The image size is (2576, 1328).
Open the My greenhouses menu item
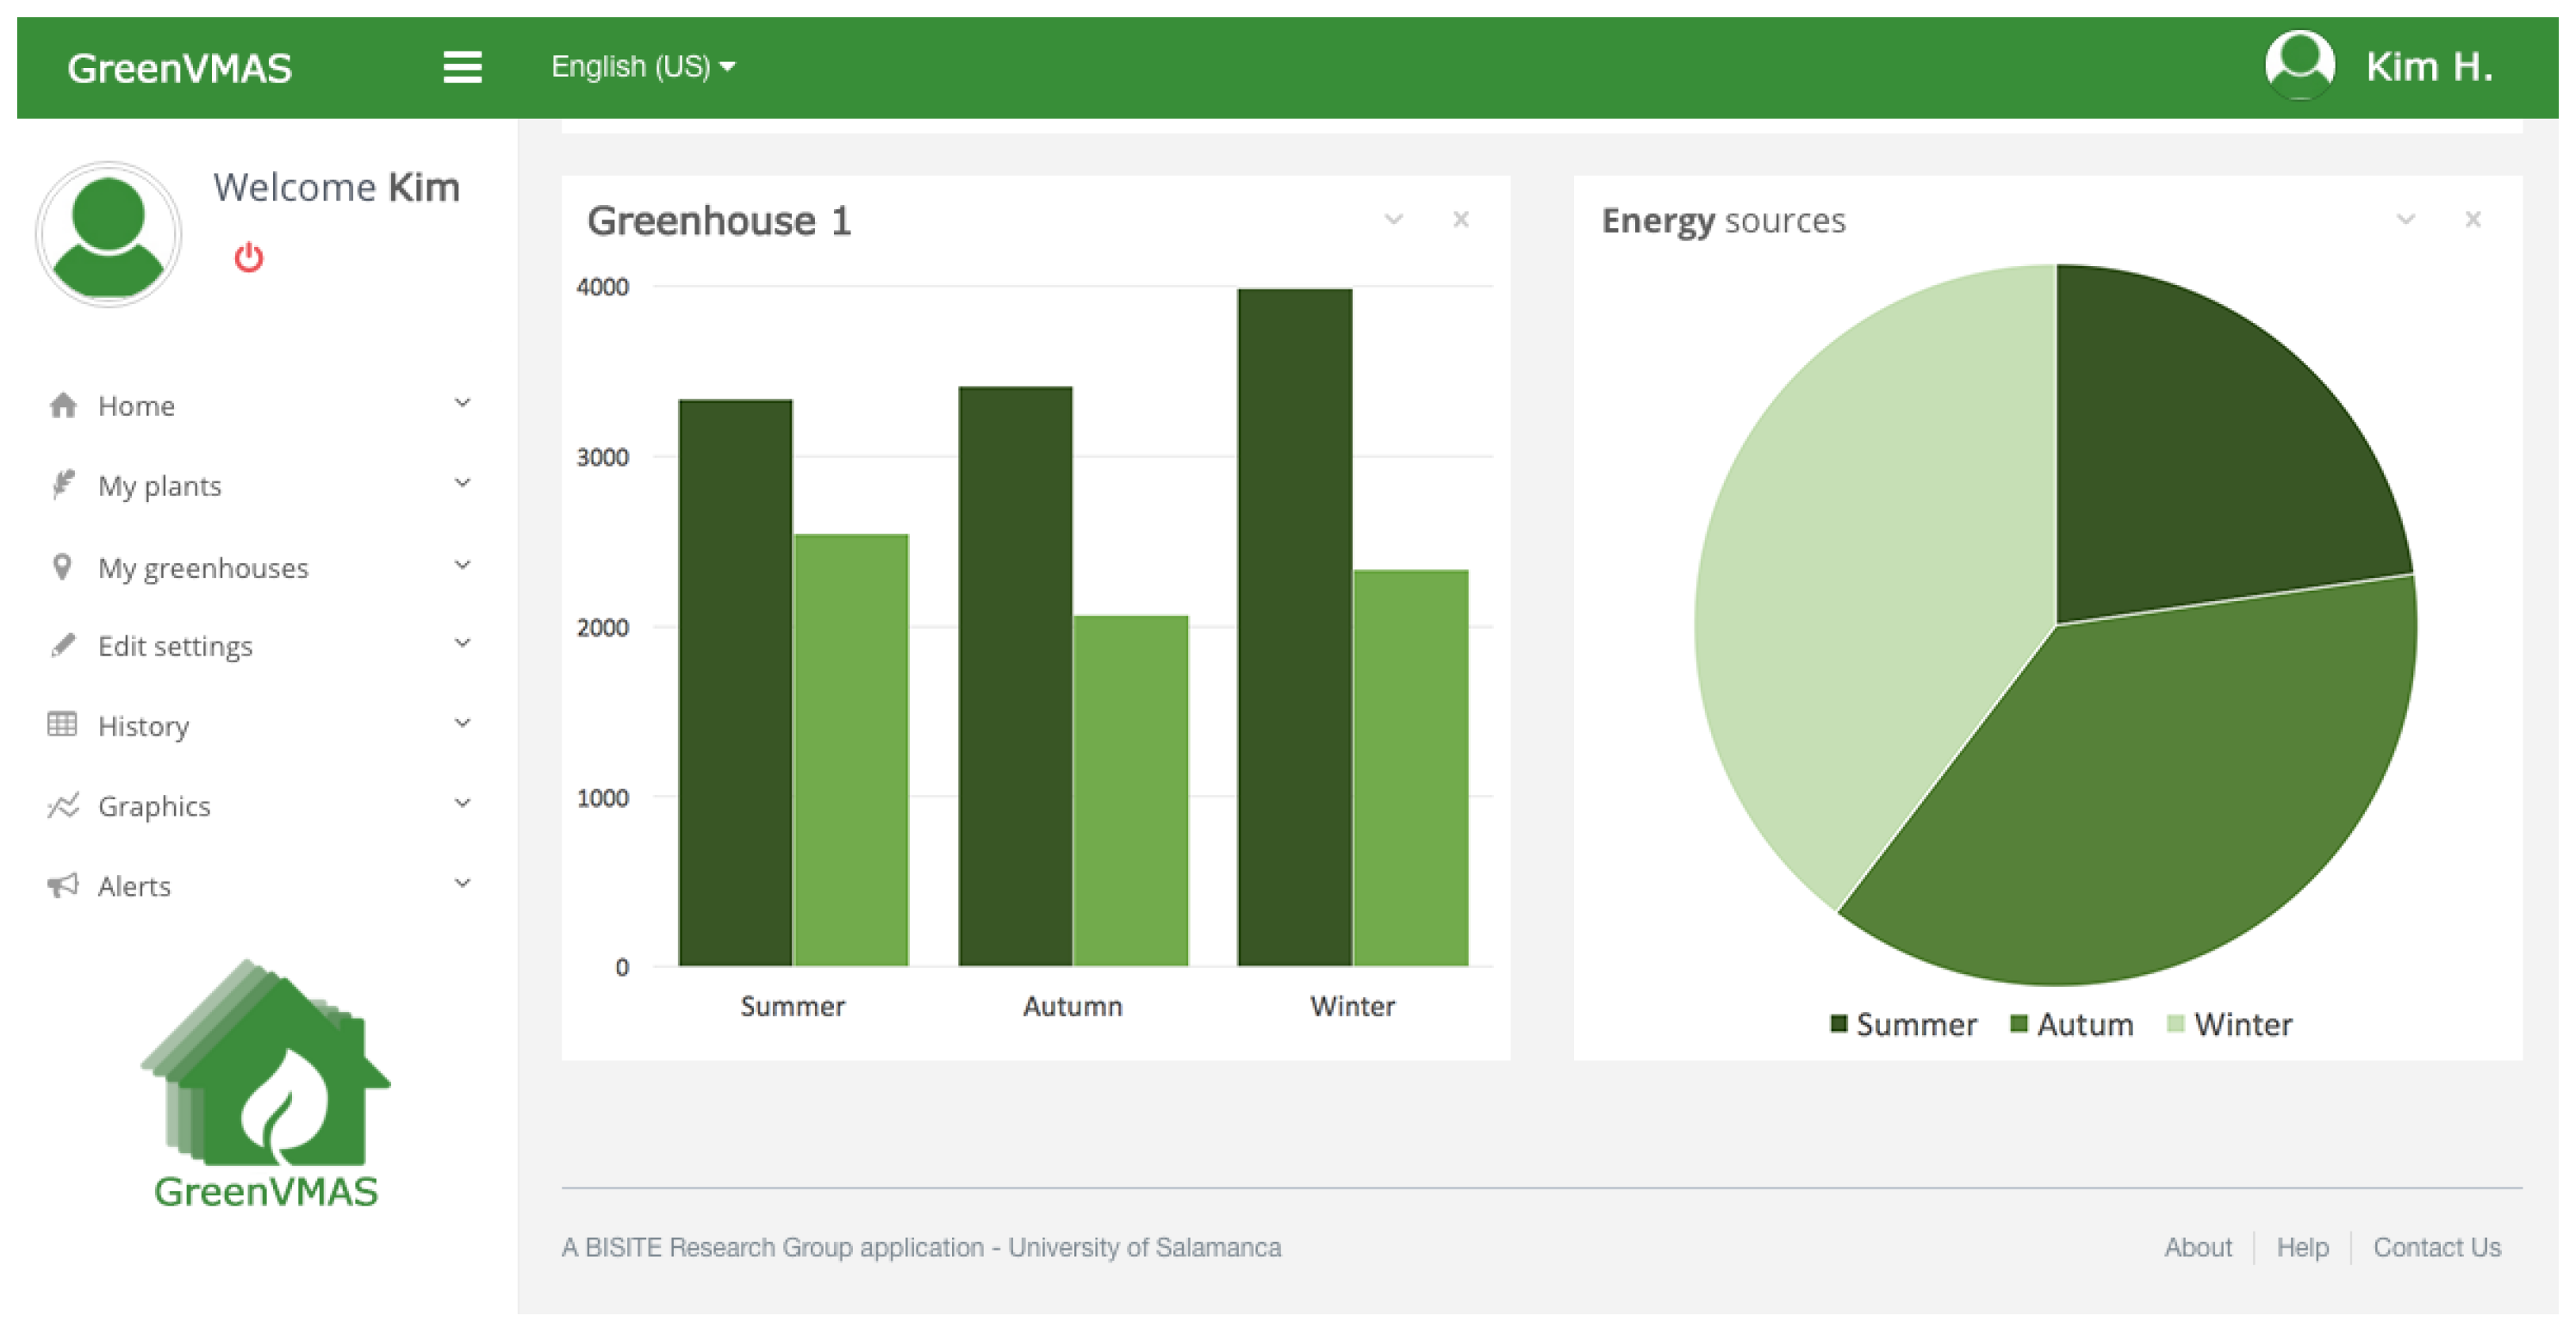point(203,568)
